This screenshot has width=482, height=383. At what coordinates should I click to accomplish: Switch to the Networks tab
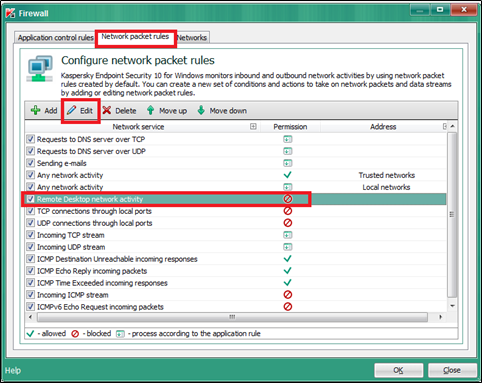tap(192, 38)
